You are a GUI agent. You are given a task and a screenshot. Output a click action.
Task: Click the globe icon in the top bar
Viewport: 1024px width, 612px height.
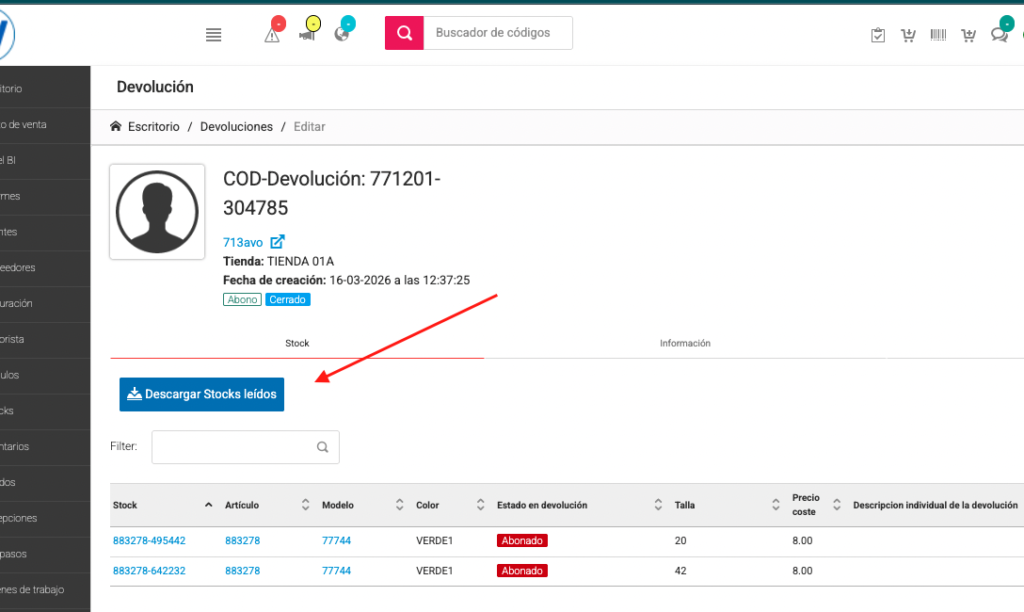tap(342, 35)
